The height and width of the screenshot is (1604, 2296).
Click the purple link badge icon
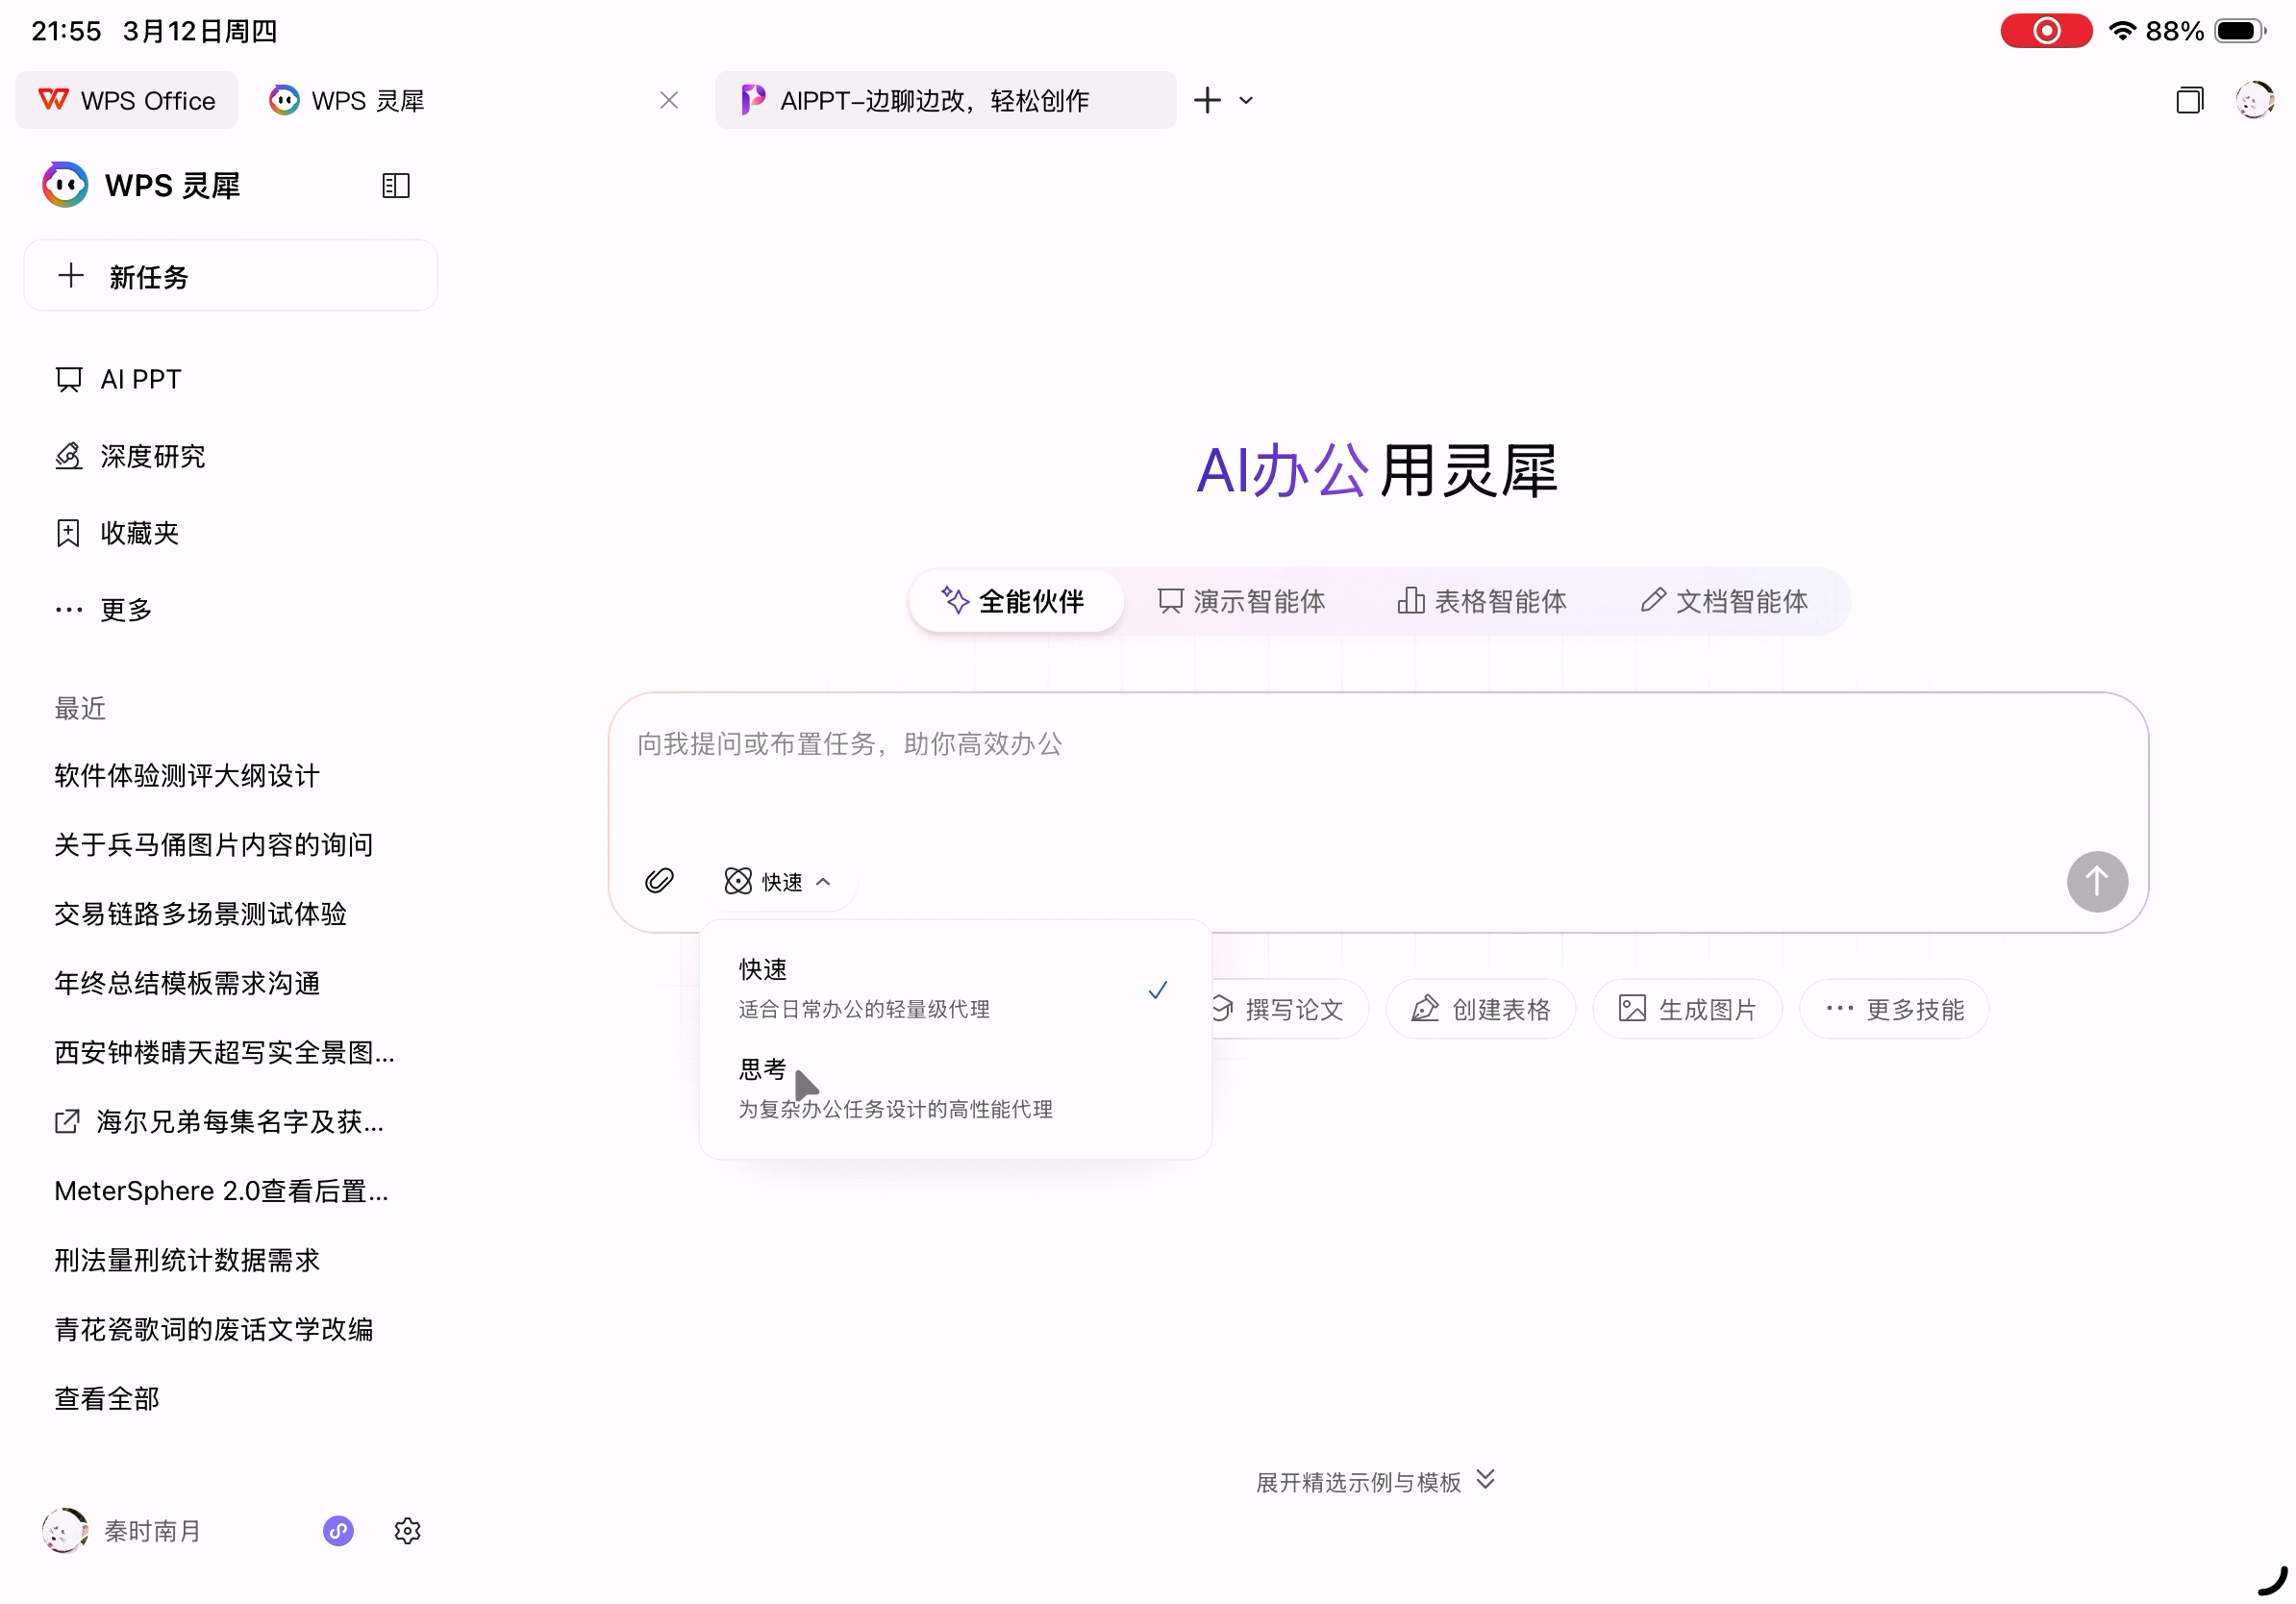[338, 1530]
